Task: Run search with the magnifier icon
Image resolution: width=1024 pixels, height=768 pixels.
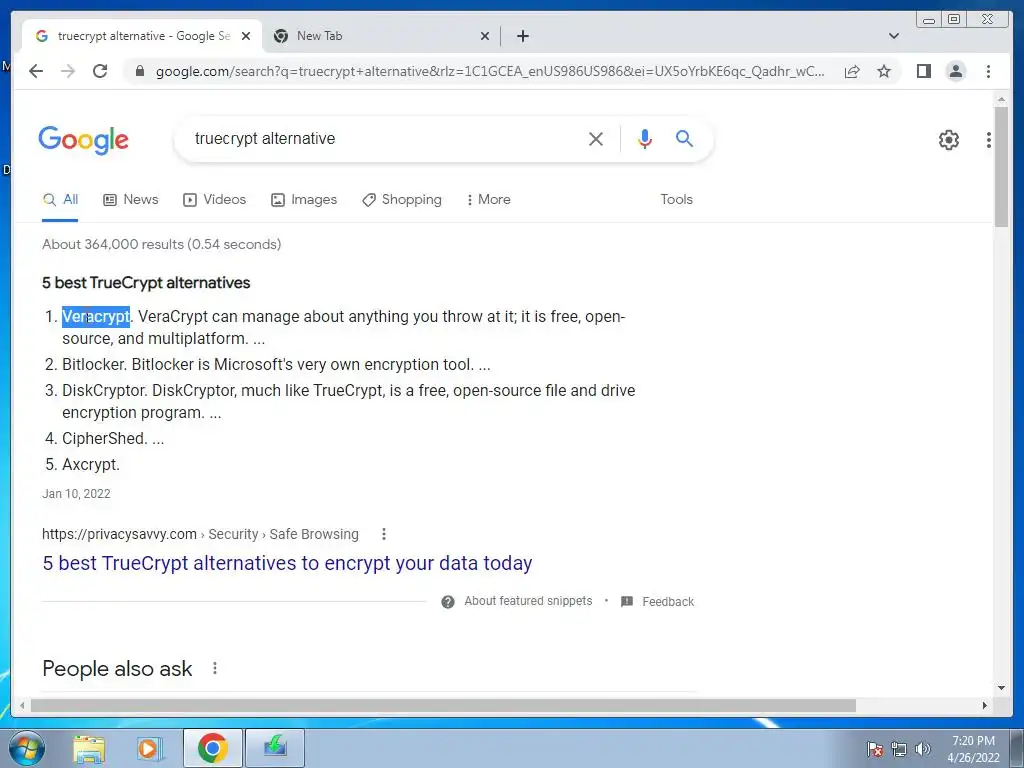Action: (684, 138)
